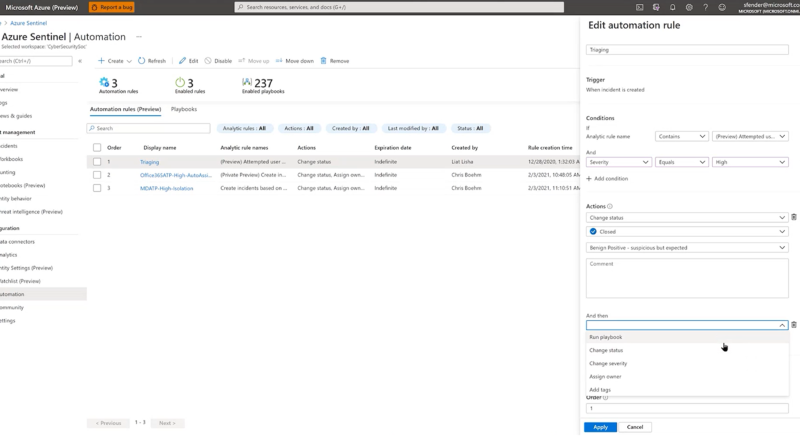Image resolution: width=800 pixels, height=445 pixels.
Task: Click the Order number input field
Action: [x=687, y=408]
